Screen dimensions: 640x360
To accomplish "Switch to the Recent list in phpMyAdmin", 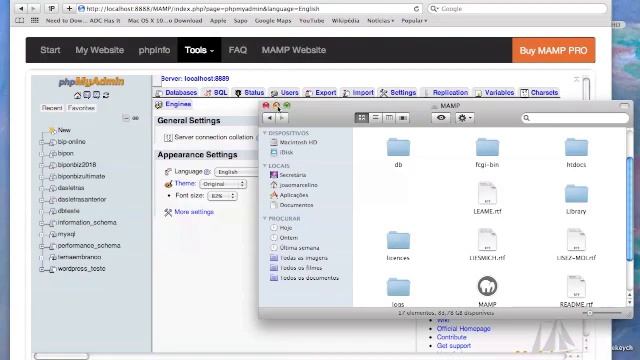I will [x=52, y=108].
